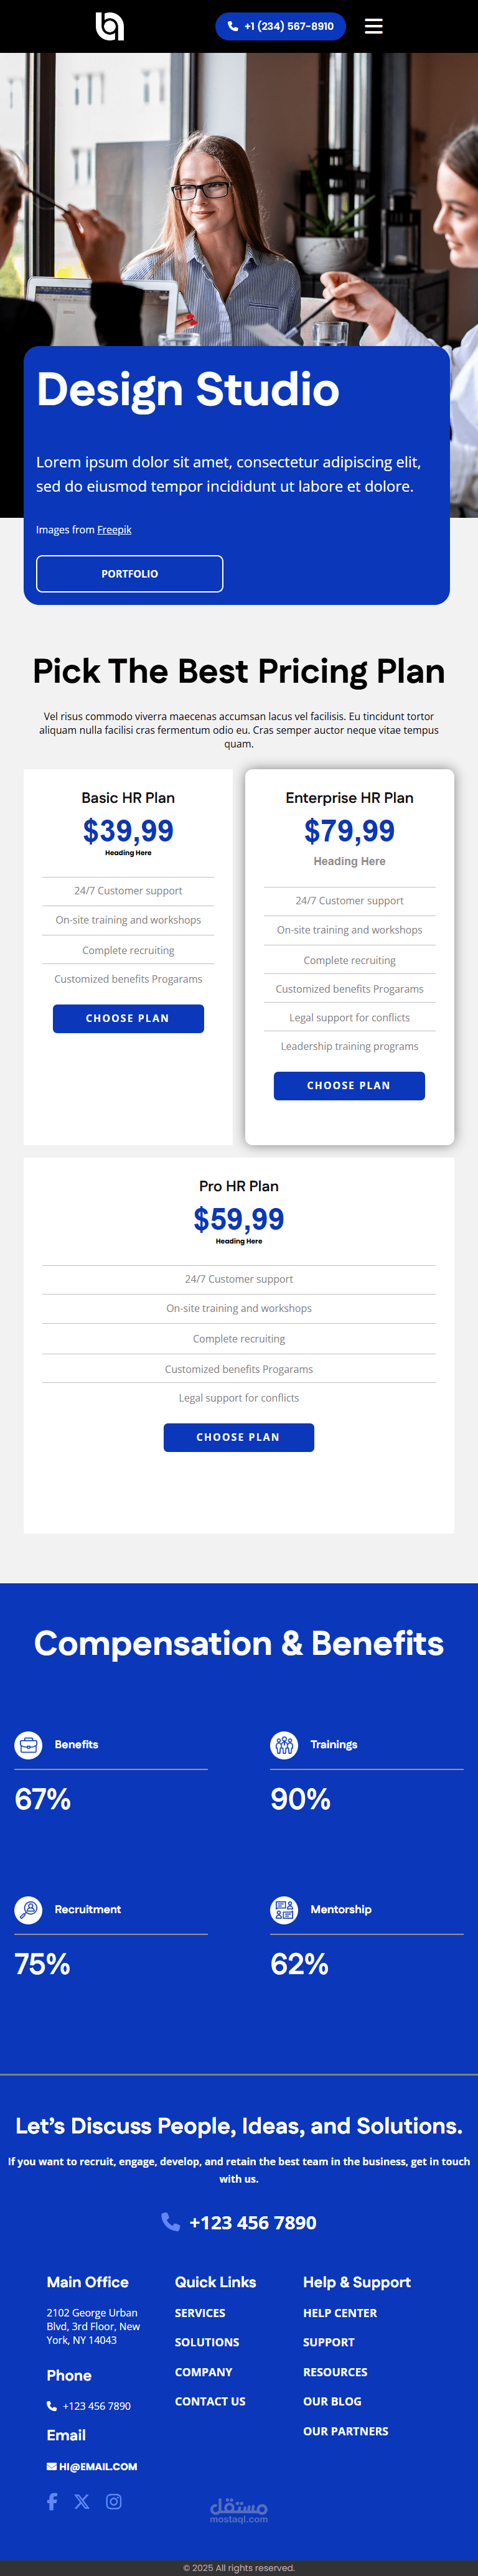The height and width of the screenshot is (2576, 478).
Task: Click the site logo in header
Action: [x=110, y=26]
